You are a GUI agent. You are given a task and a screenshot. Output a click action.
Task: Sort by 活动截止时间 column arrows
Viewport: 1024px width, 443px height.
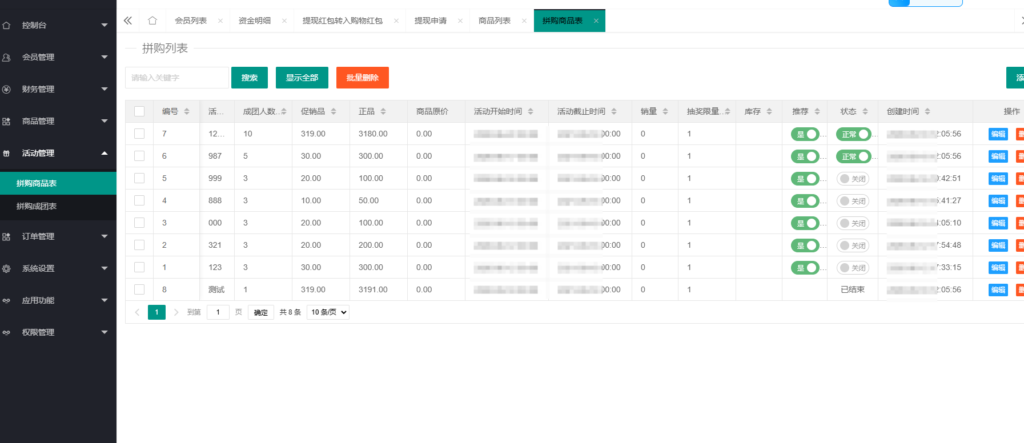[614, 112]
